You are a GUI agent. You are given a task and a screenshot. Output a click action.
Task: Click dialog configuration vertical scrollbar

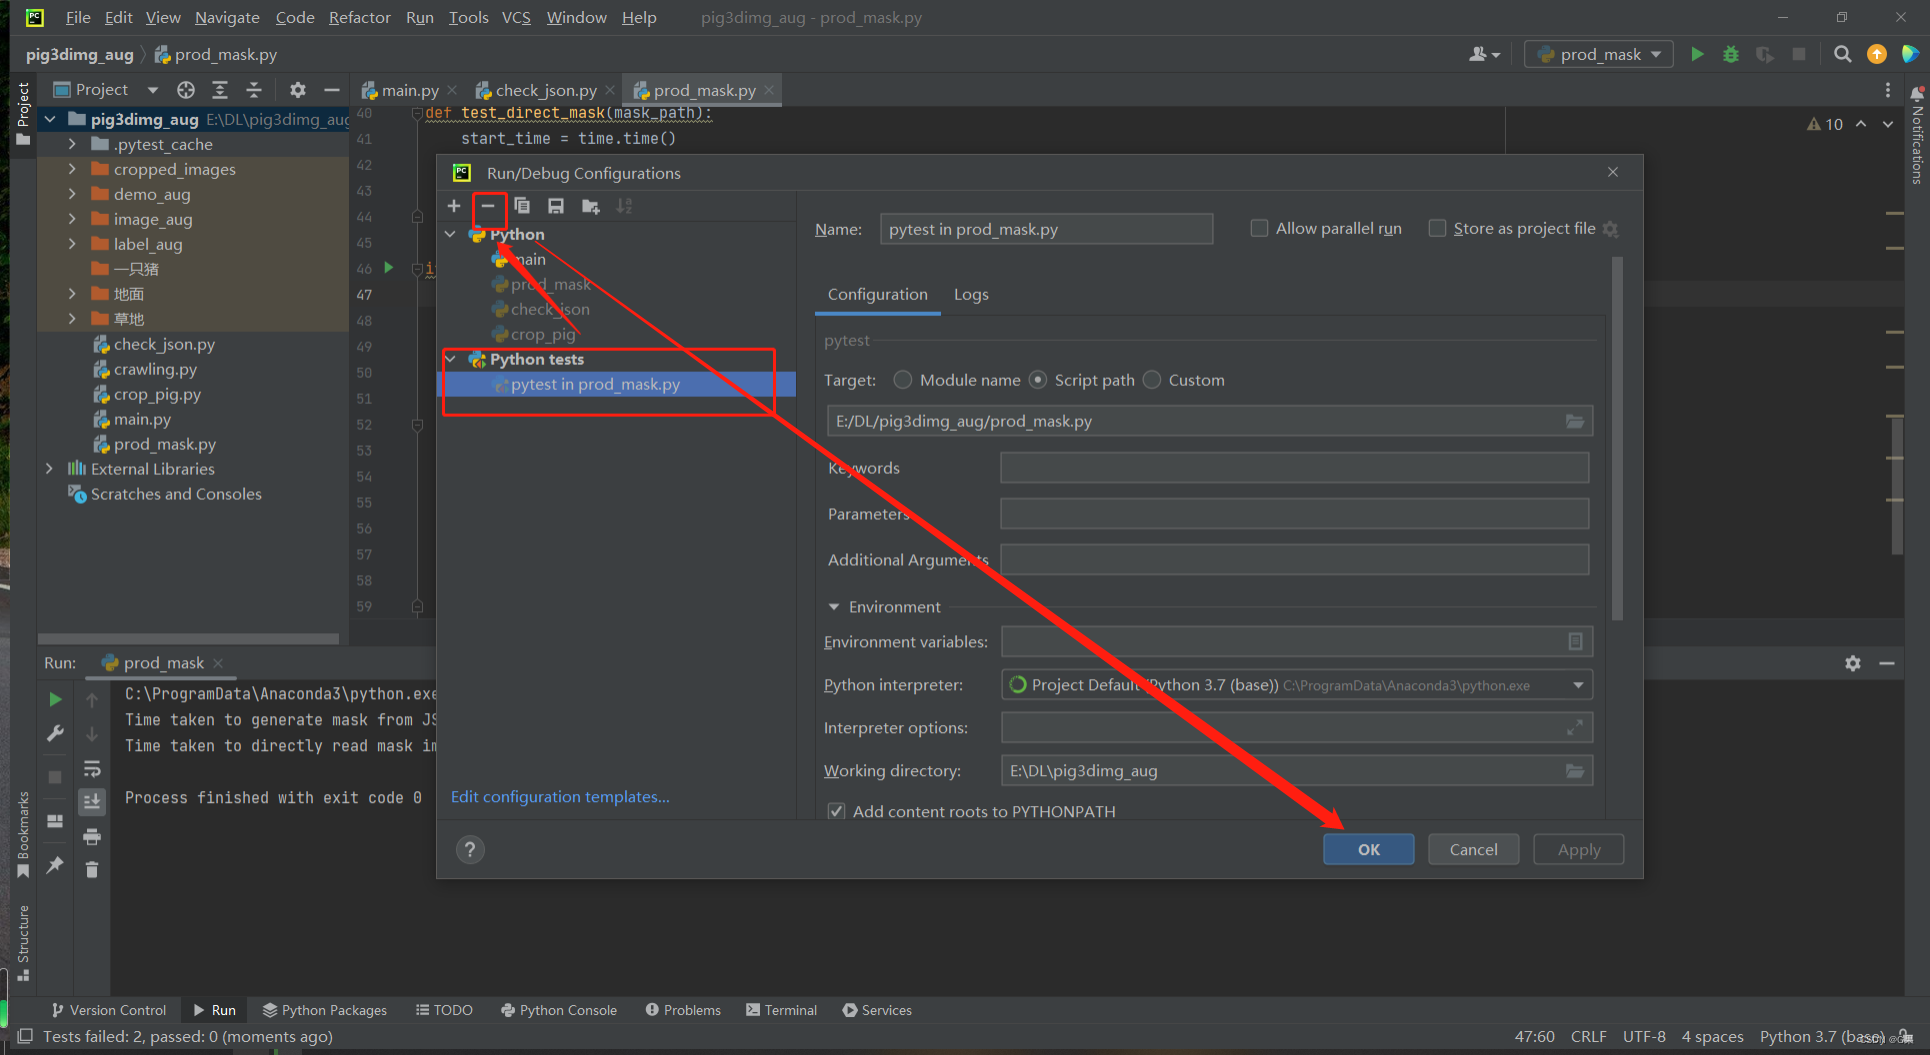tap(1617, 438)
